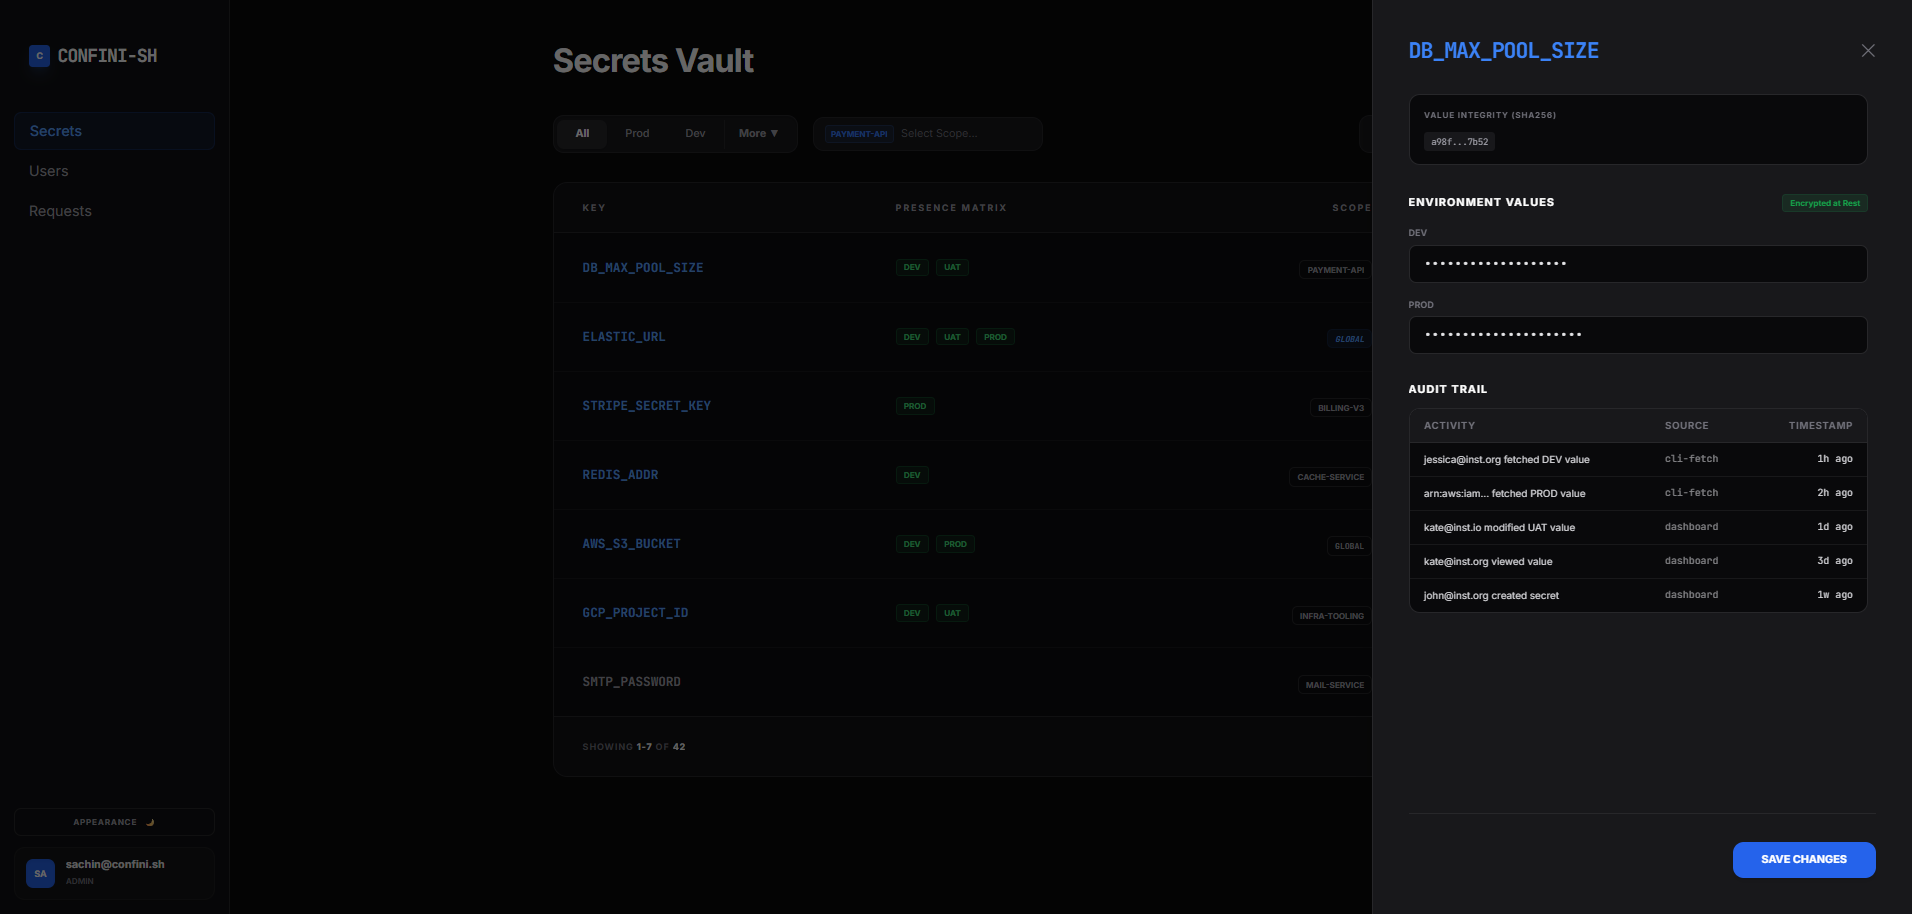Screen dimensions: 1912x914
Task: Select the Dev filter tab
Action: tap(695, 134)
